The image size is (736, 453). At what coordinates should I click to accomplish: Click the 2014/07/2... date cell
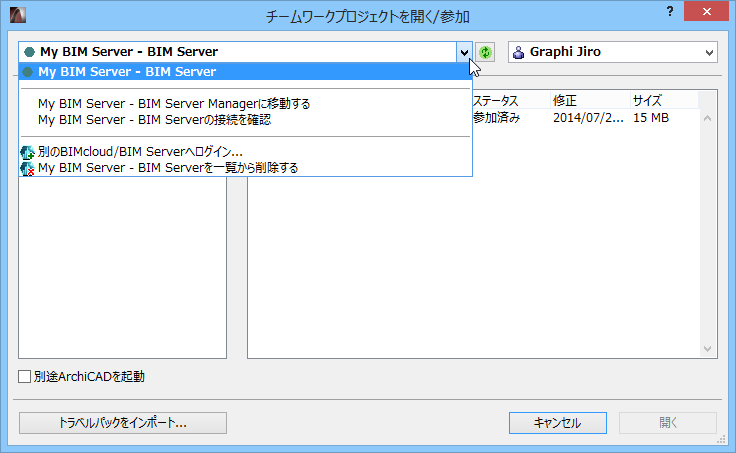click(x=588, y=118)
